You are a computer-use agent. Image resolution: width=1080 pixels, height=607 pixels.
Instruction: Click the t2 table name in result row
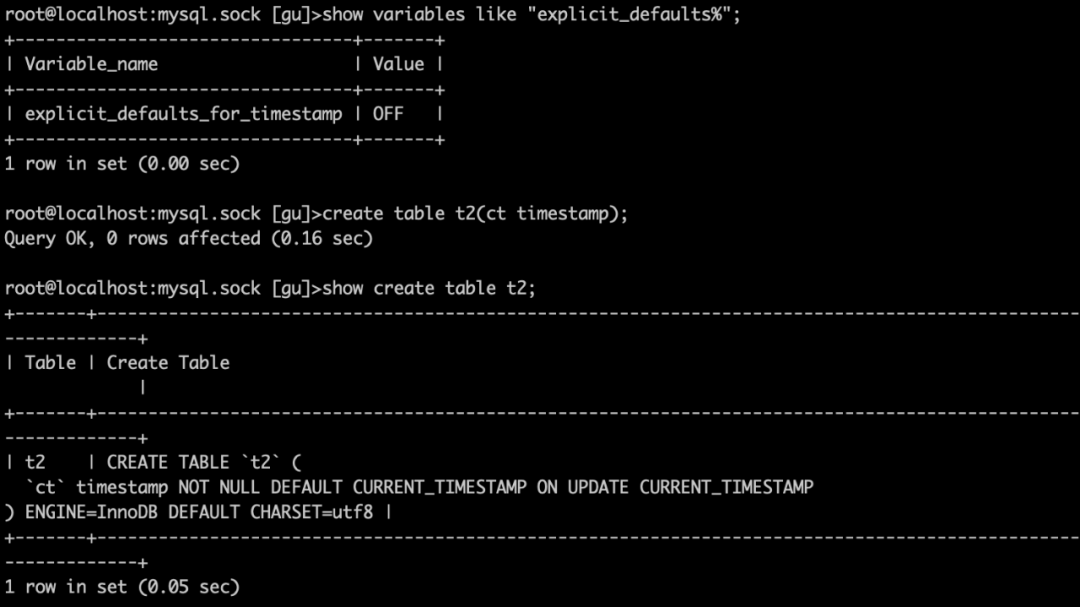click(35, 462)
